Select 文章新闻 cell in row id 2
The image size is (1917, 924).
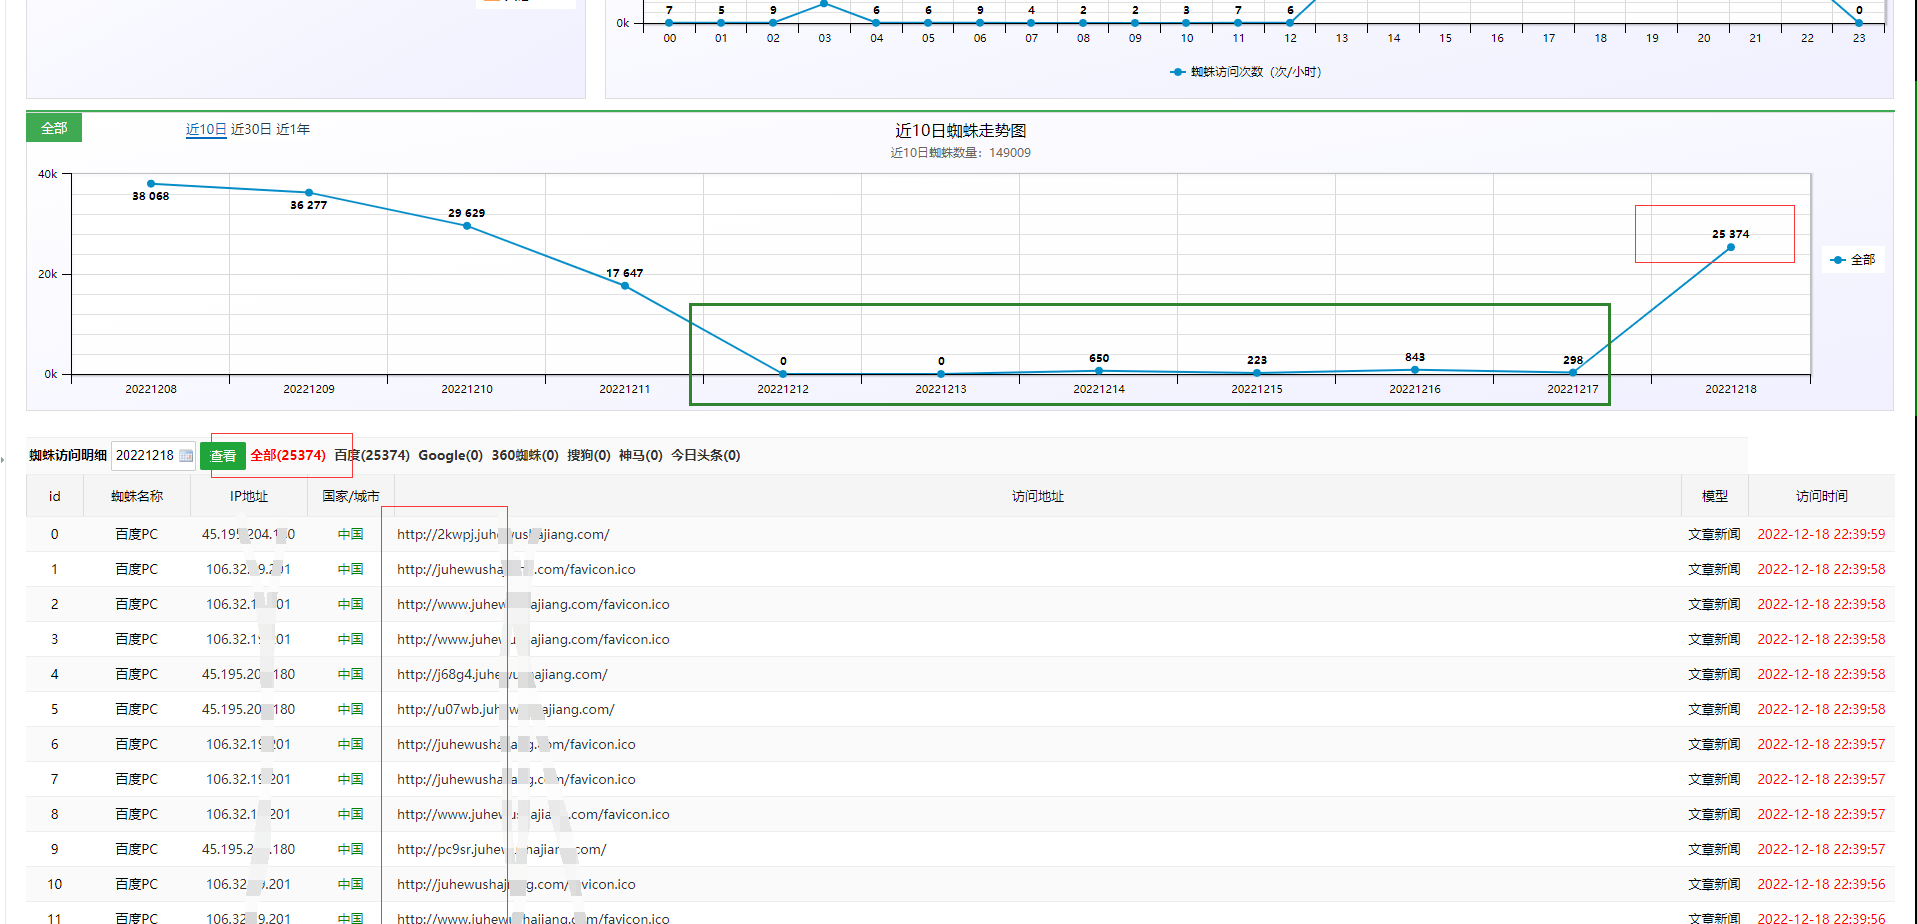(x=1715, y=604)
